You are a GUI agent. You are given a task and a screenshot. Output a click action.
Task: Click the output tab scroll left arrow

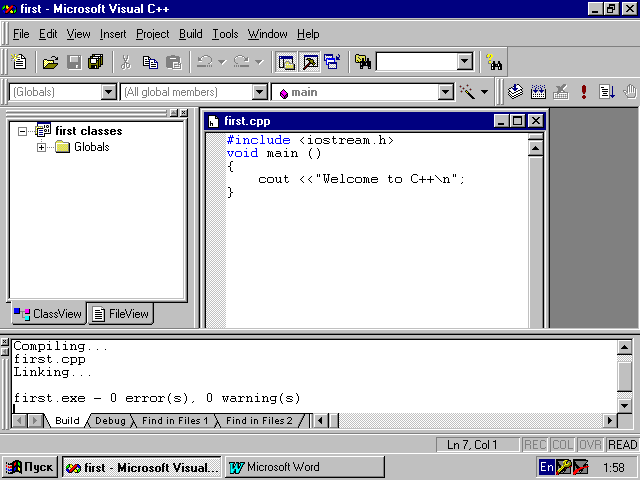[x=19, y=420]
